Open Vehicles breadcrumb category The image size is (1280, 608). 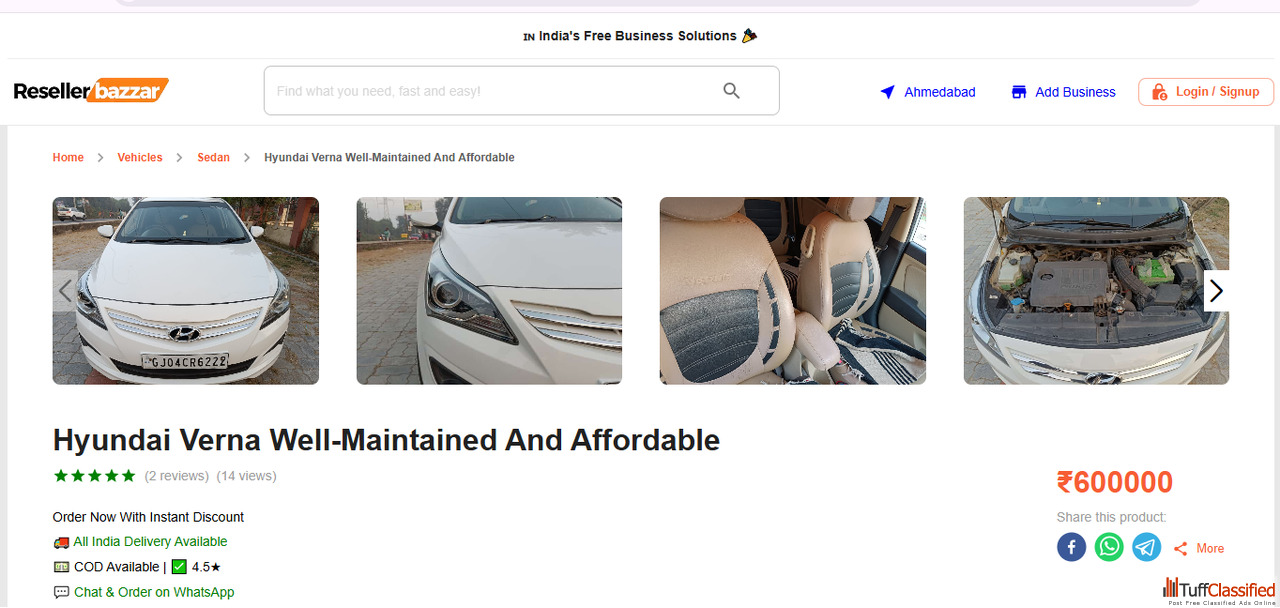click(x=140, y=158)
